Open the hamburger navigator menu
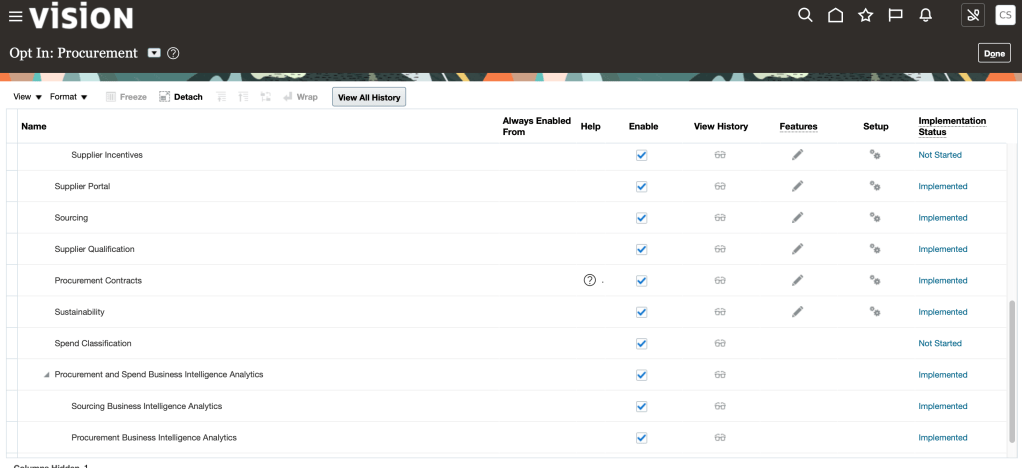The width and height of the screenshot is (1022, 468). tap(15, 16)
